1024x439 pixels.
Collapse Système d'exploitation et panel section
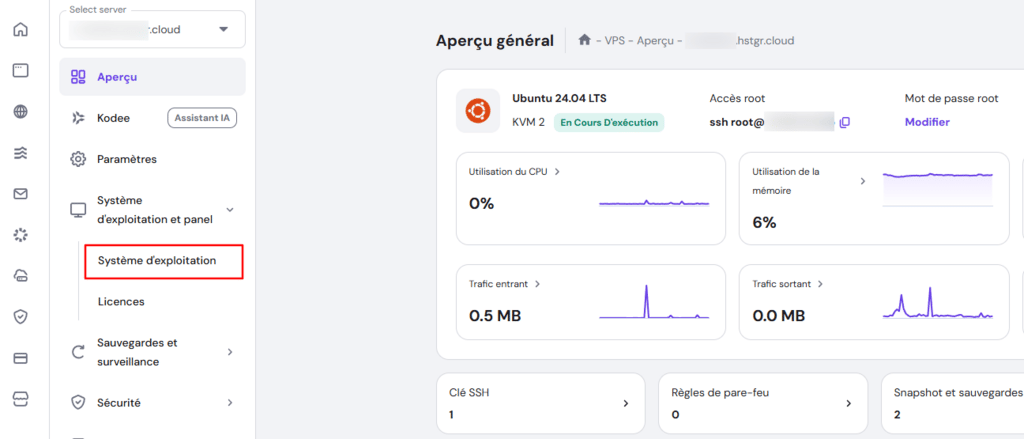tap(229, 210)
